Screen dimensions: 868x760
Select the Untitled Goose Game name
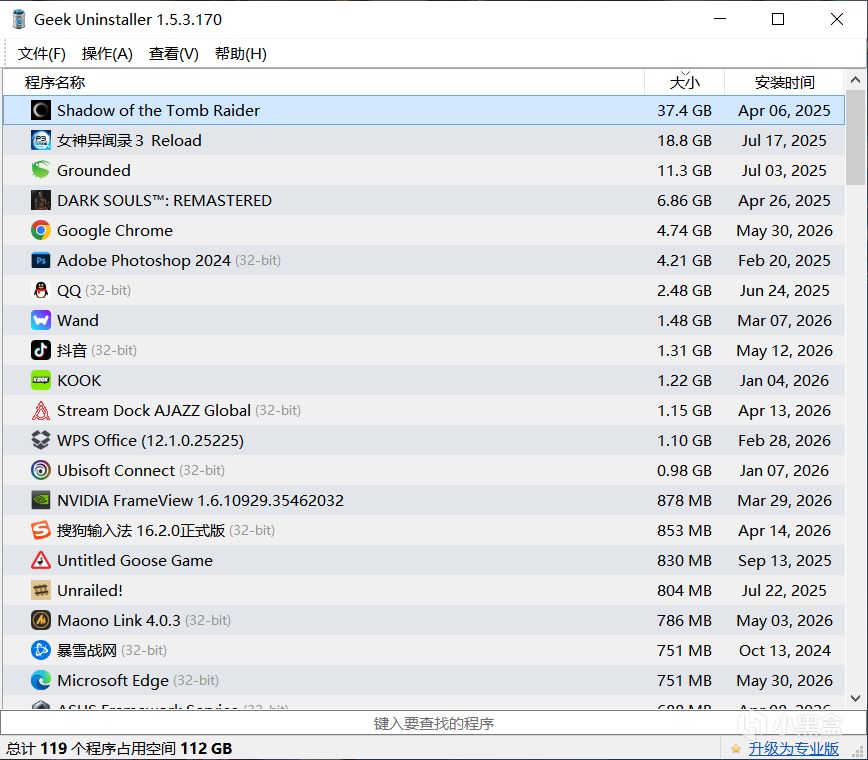pyautogui.click(x=135, y=560)
